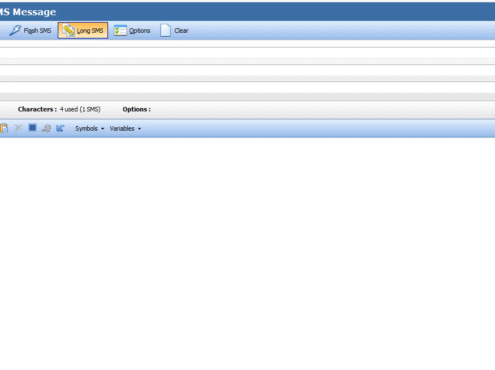The height and width of the screenshot is (370, 495).
Task: Click the blue arrow icon beside Symbols
Action: [60, 128]
